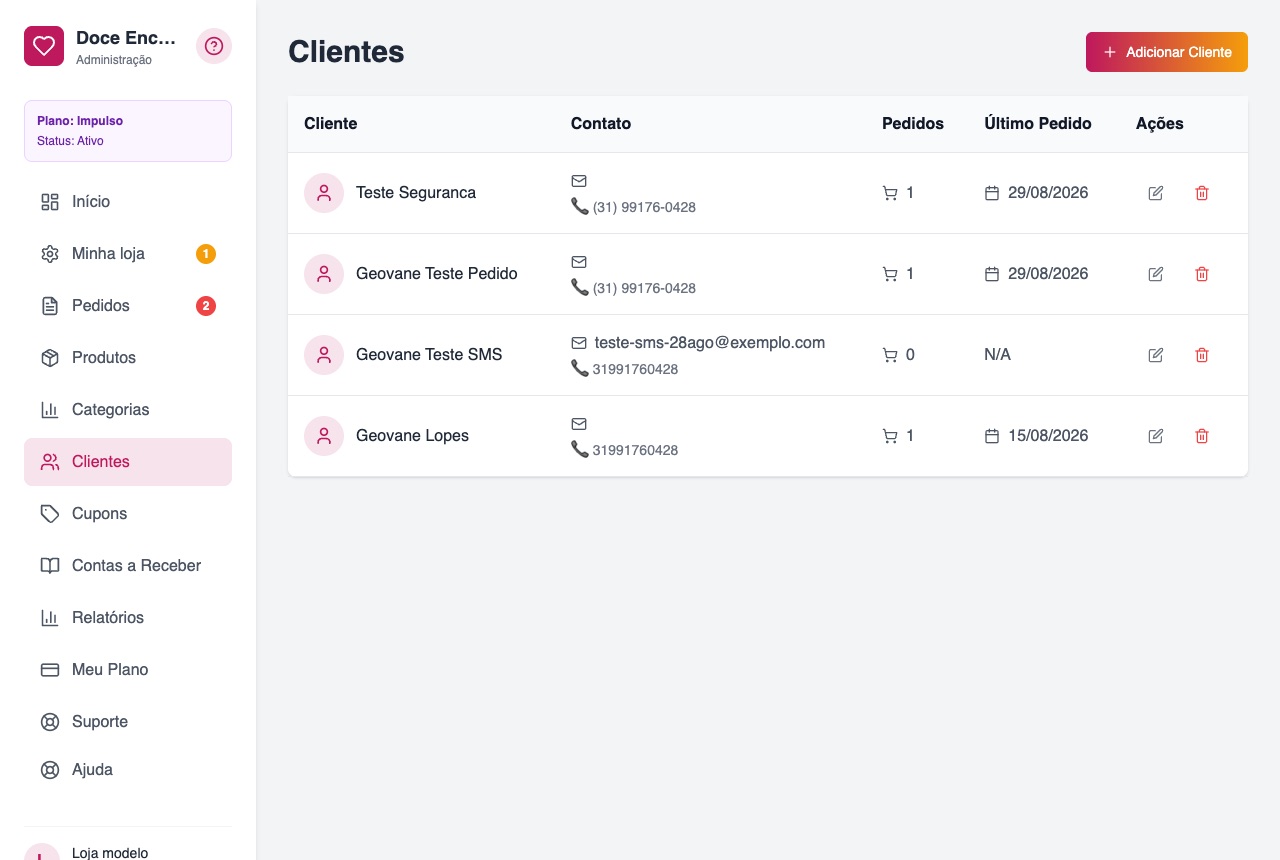The image size is (1280, 860).
Task: Open the Categorias page
Action: (128, 410)
